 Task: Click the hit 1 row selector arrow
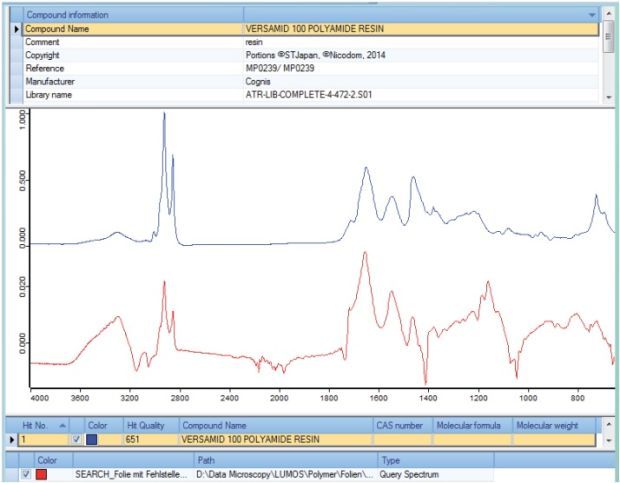coord(12,439)
